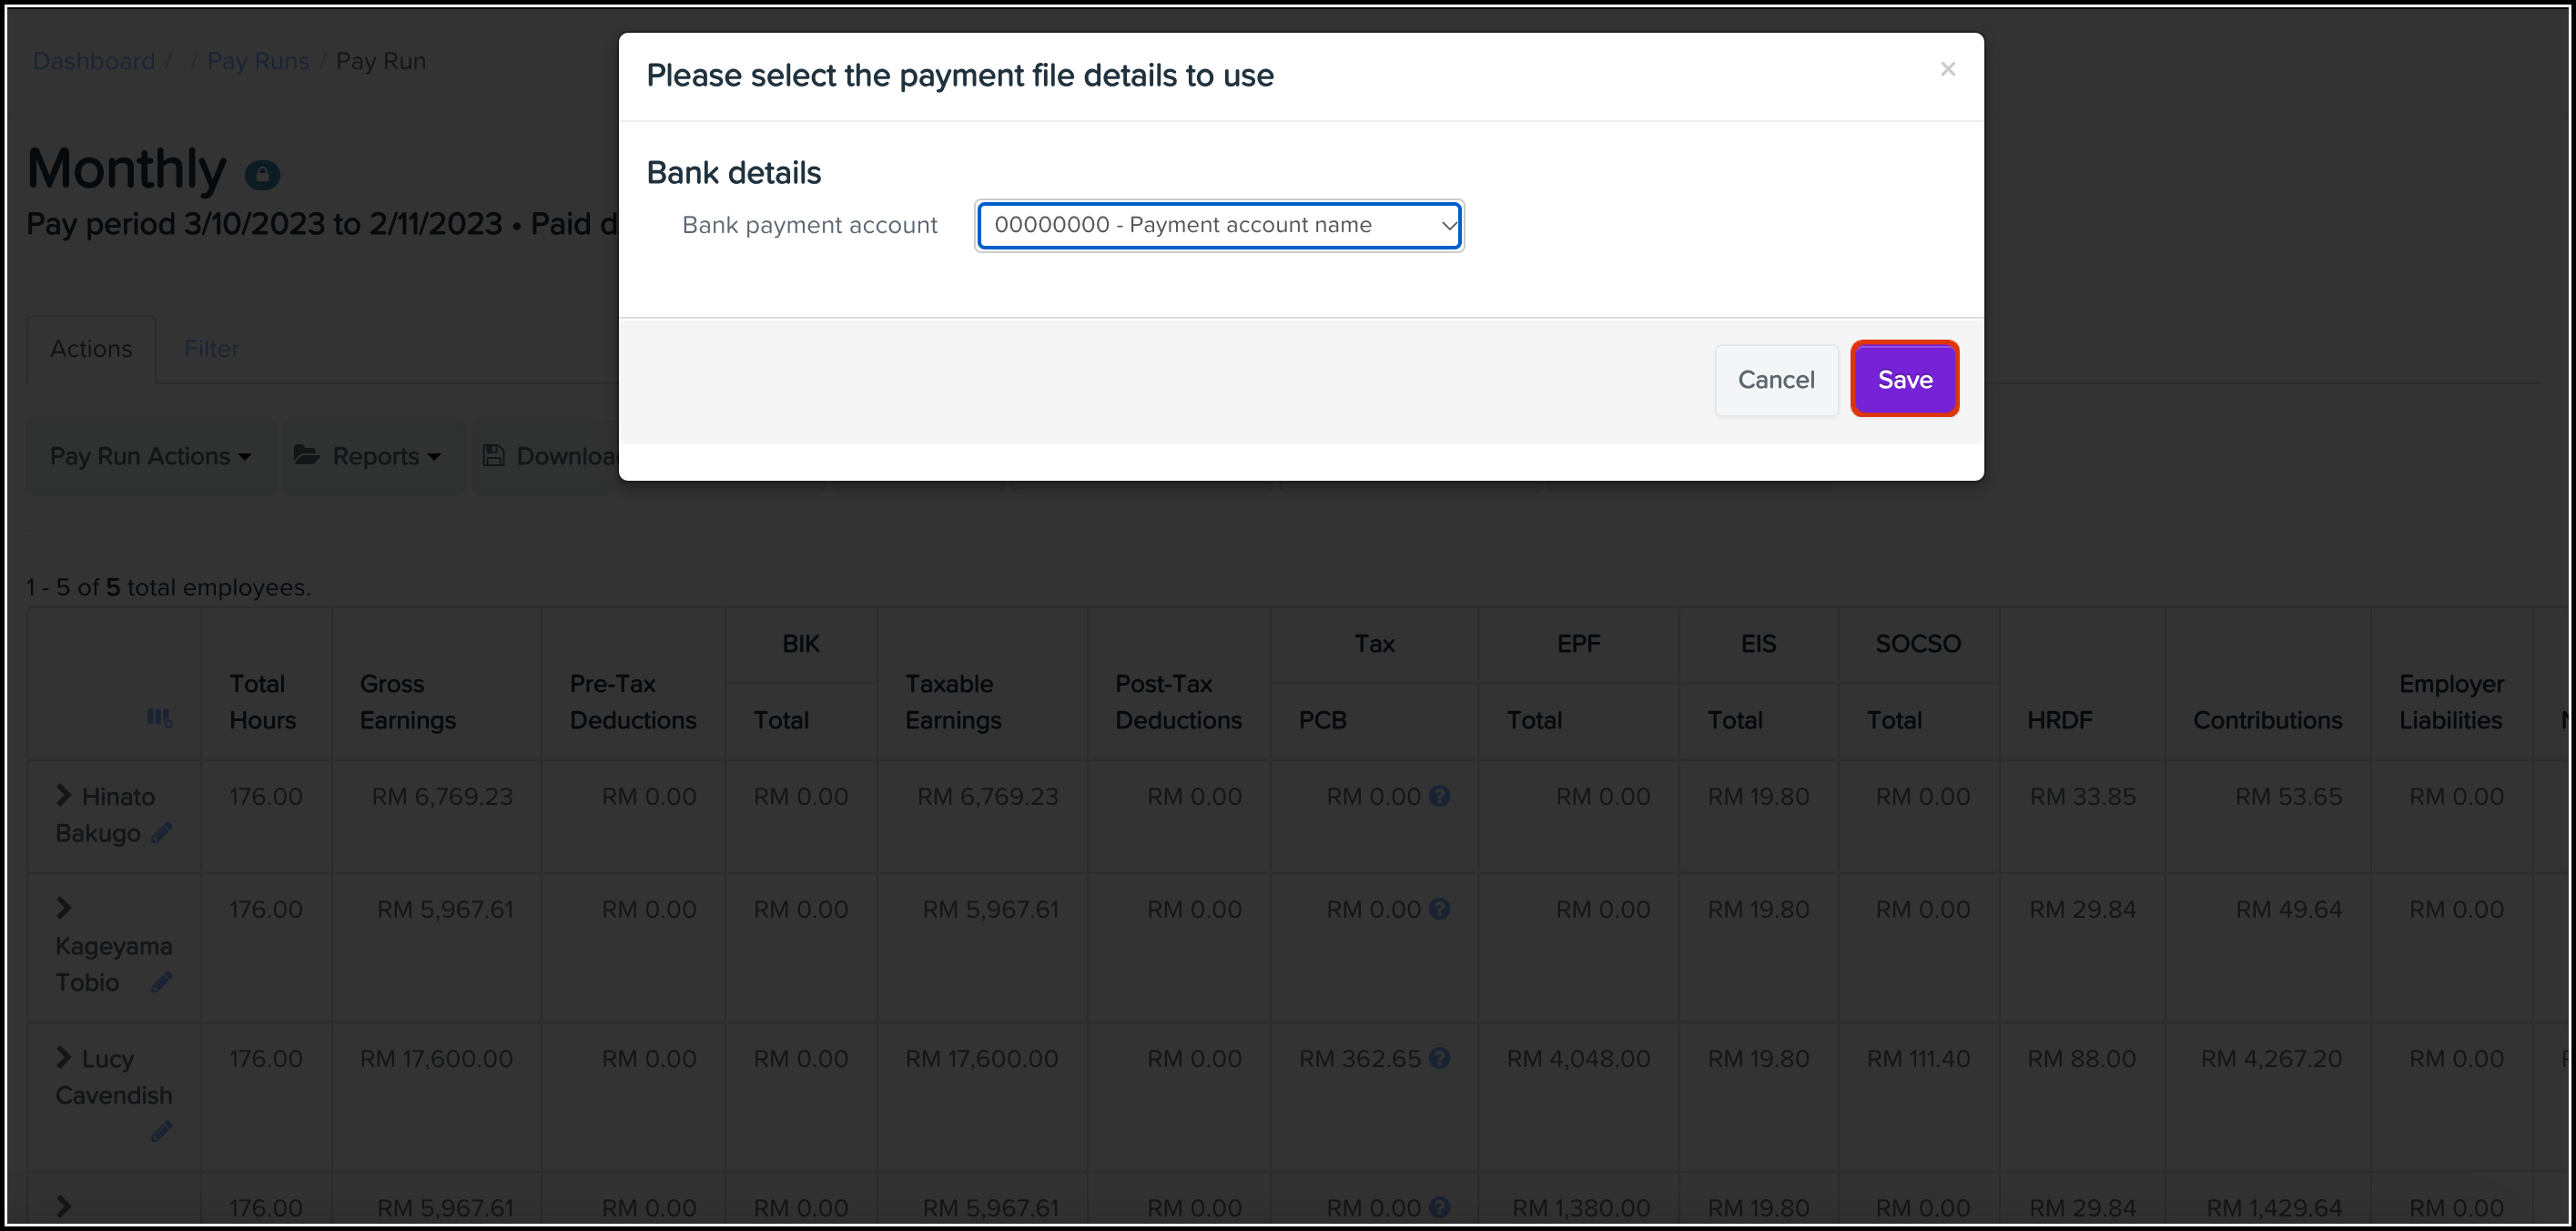Click the Save button in the dialog
The width and height of the screenshot is (2576, 1231).
1904,379
